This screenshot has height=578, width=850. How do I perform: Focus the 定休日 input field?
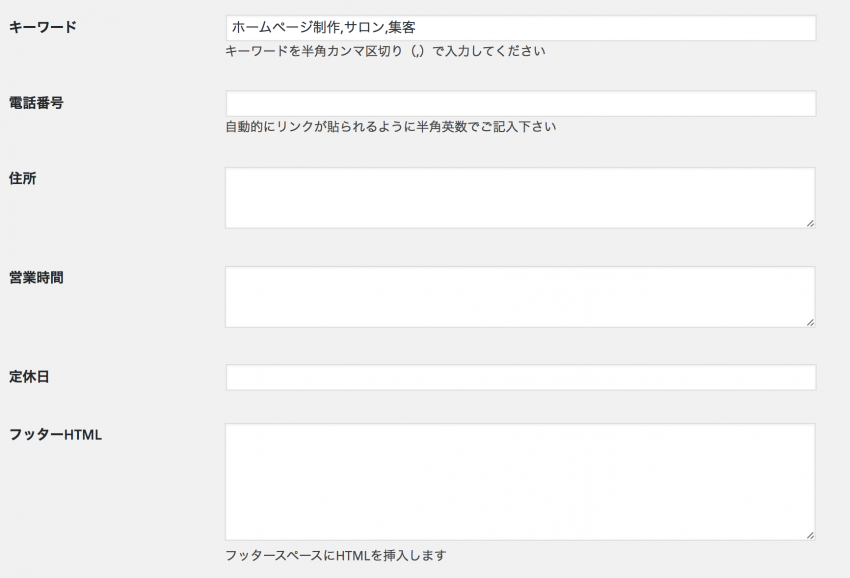[520, 377]
